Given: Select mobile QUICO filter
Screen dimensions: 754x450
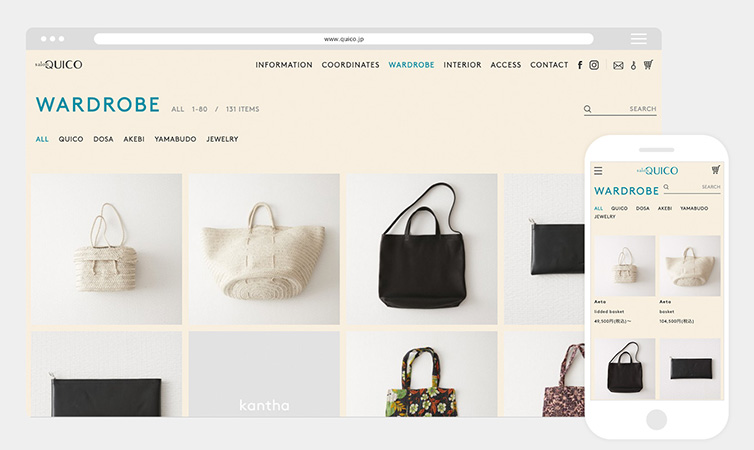Looking at the screenshot, I should coord(619,209).
